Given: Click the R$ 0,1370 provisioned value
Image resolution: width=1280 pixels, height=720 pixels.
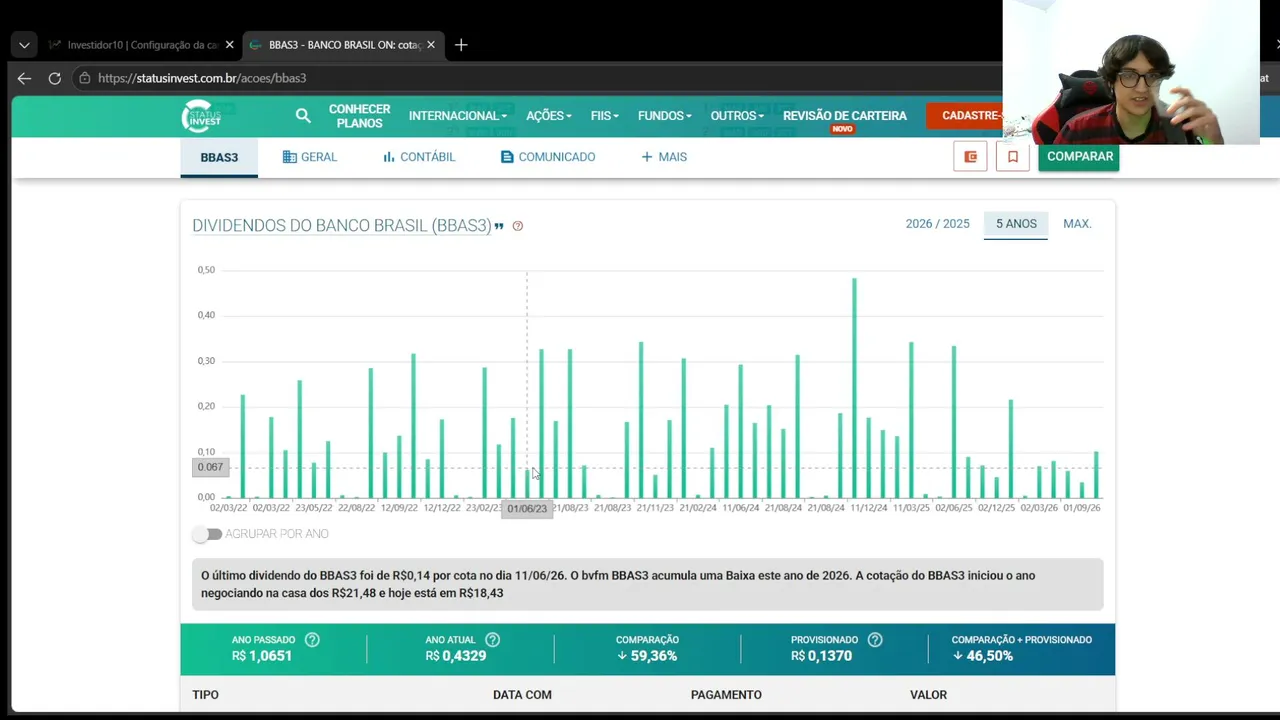Looking at the screenshot, I should pos(821,656).
